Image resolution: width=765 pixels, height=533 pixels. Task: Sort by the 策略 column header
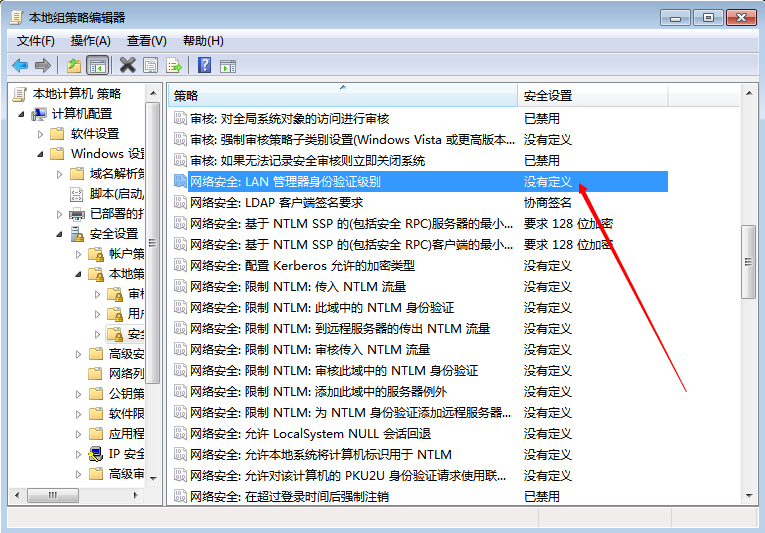(x=342, y=95)
